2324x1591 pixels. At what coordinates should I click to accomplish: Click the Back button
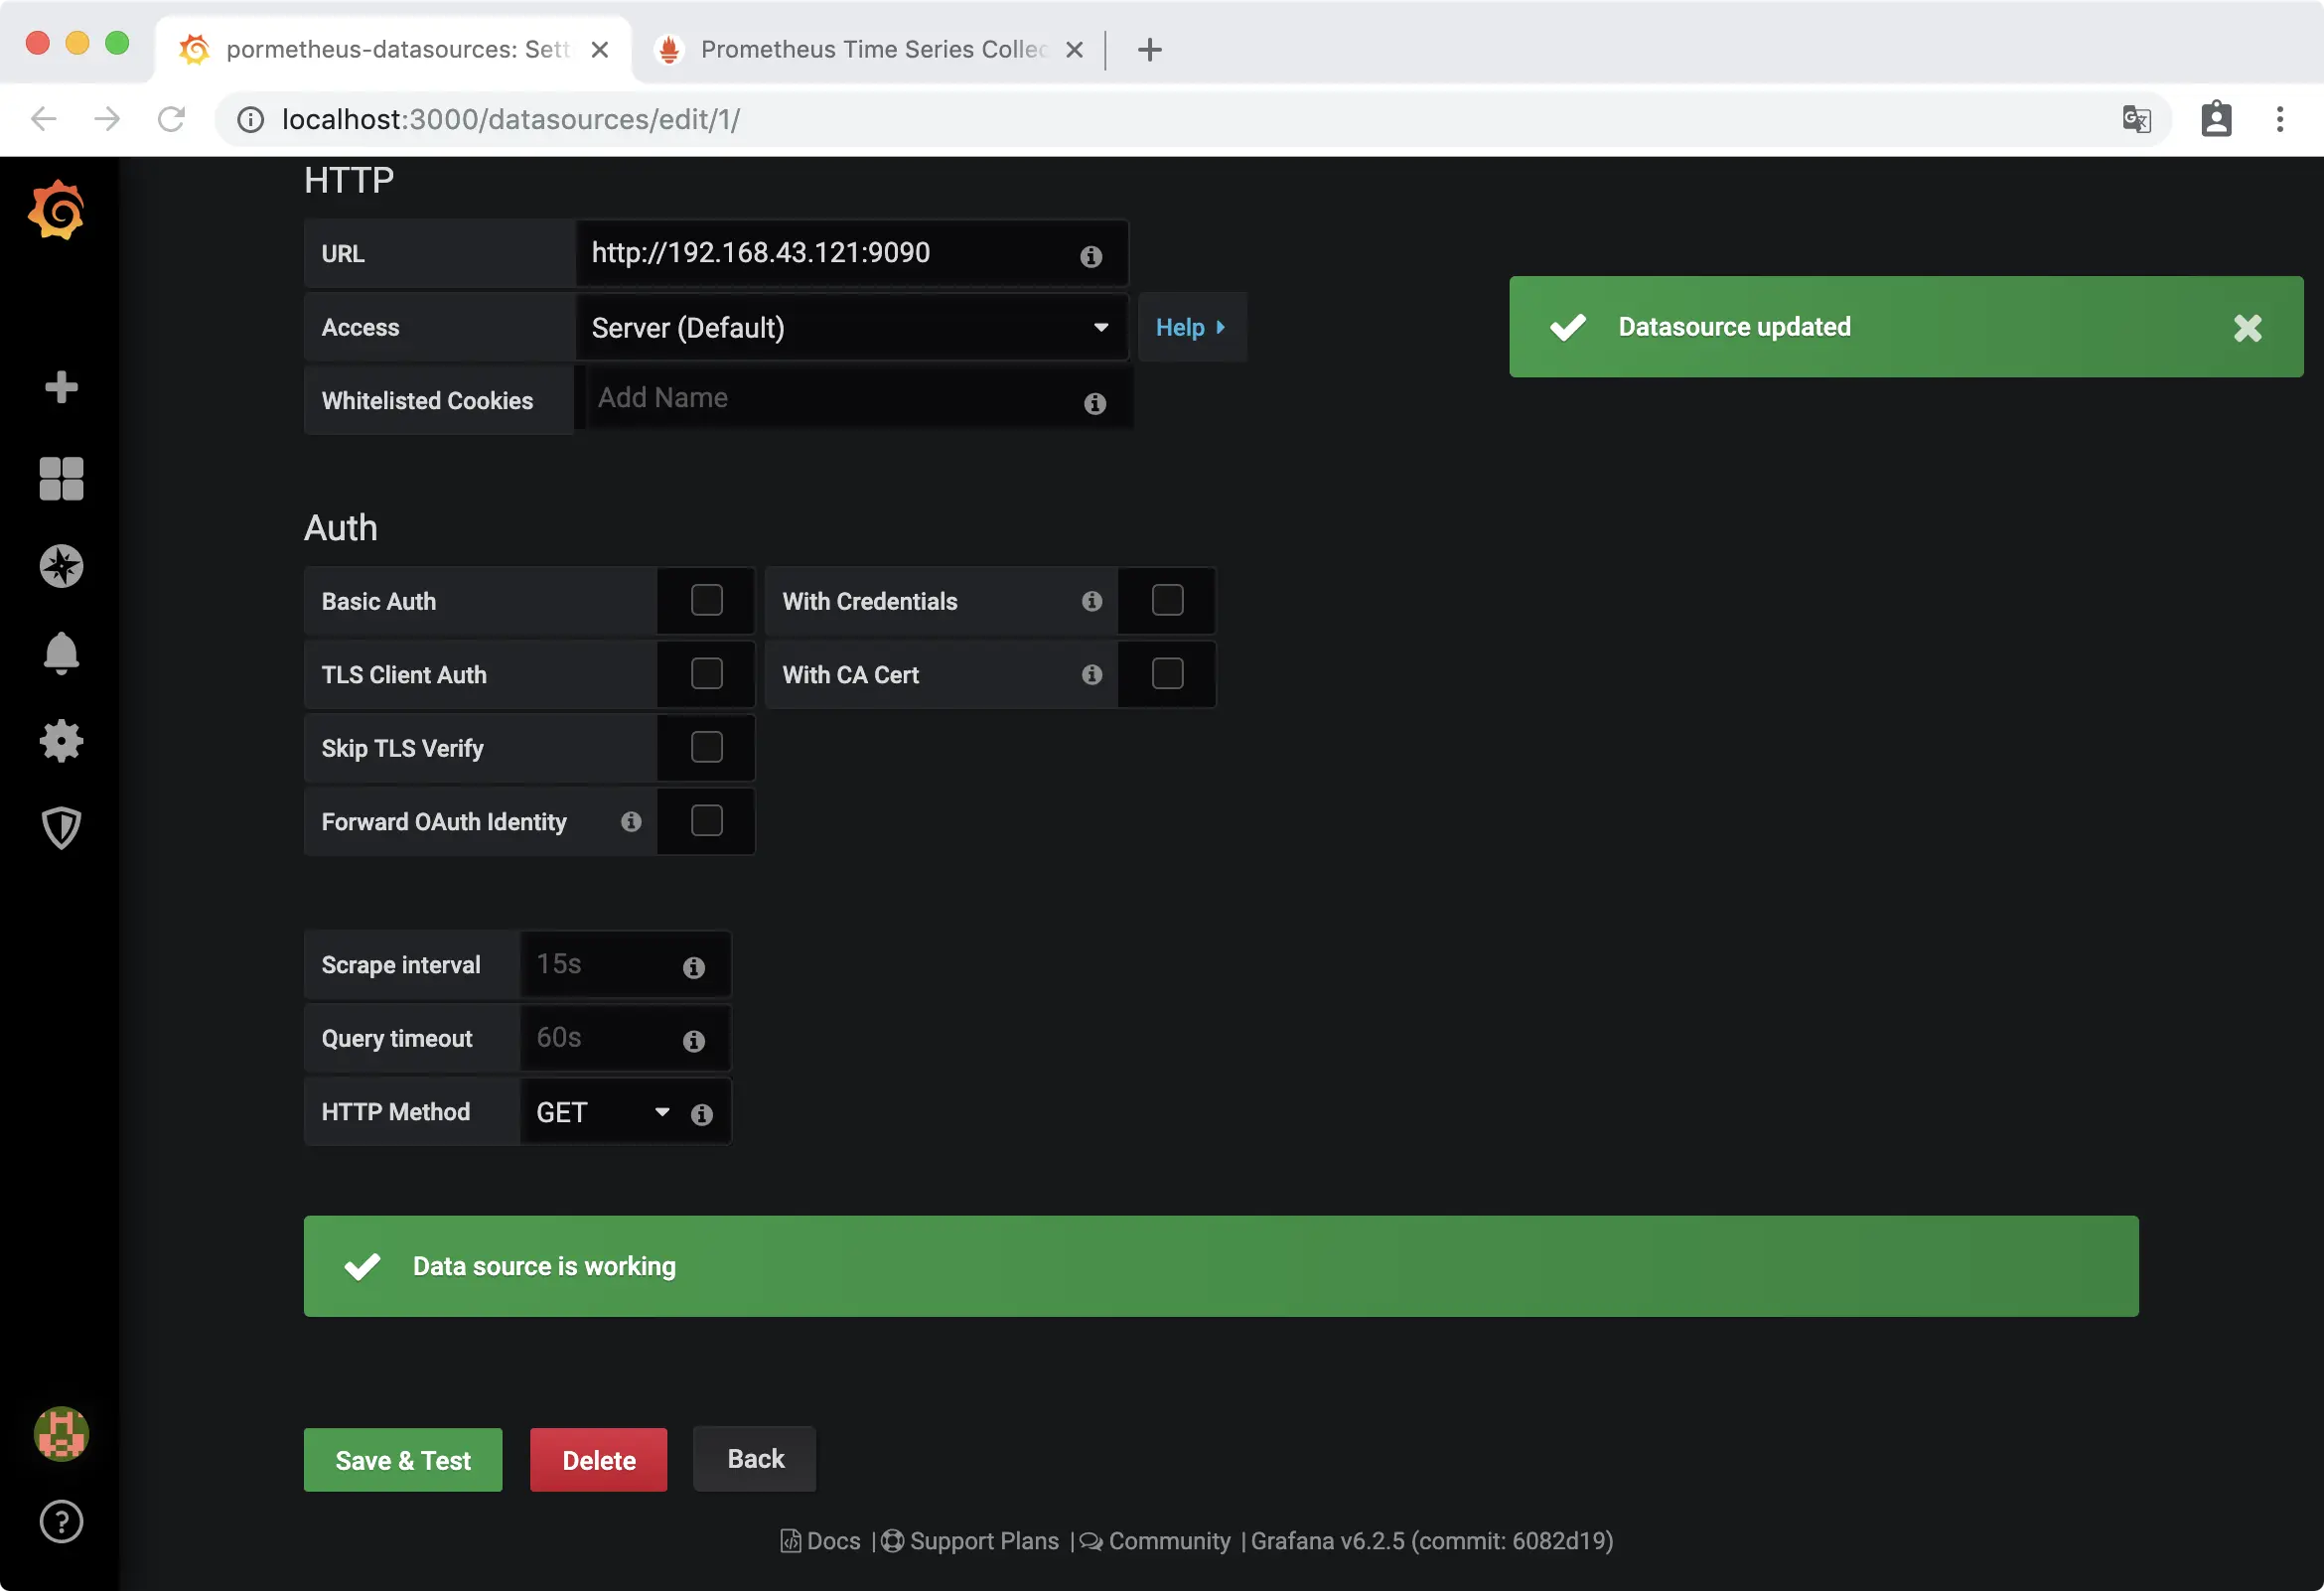coord(755,1459)
